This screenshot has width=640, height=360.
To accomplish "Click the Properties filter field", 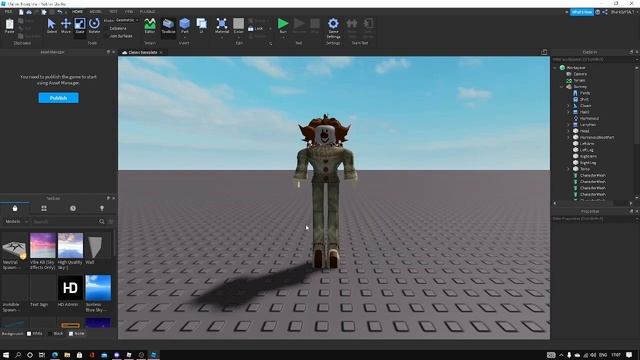I will click(592, 219).
